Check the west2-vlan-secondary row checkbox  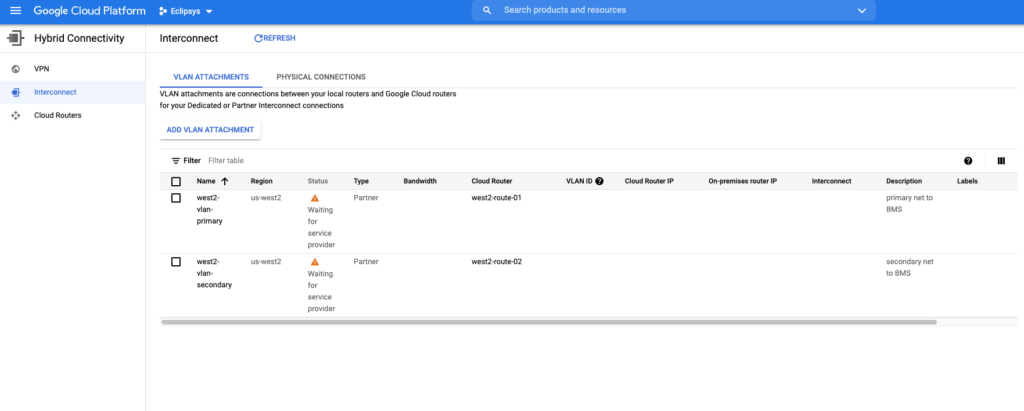coord(176,262)
